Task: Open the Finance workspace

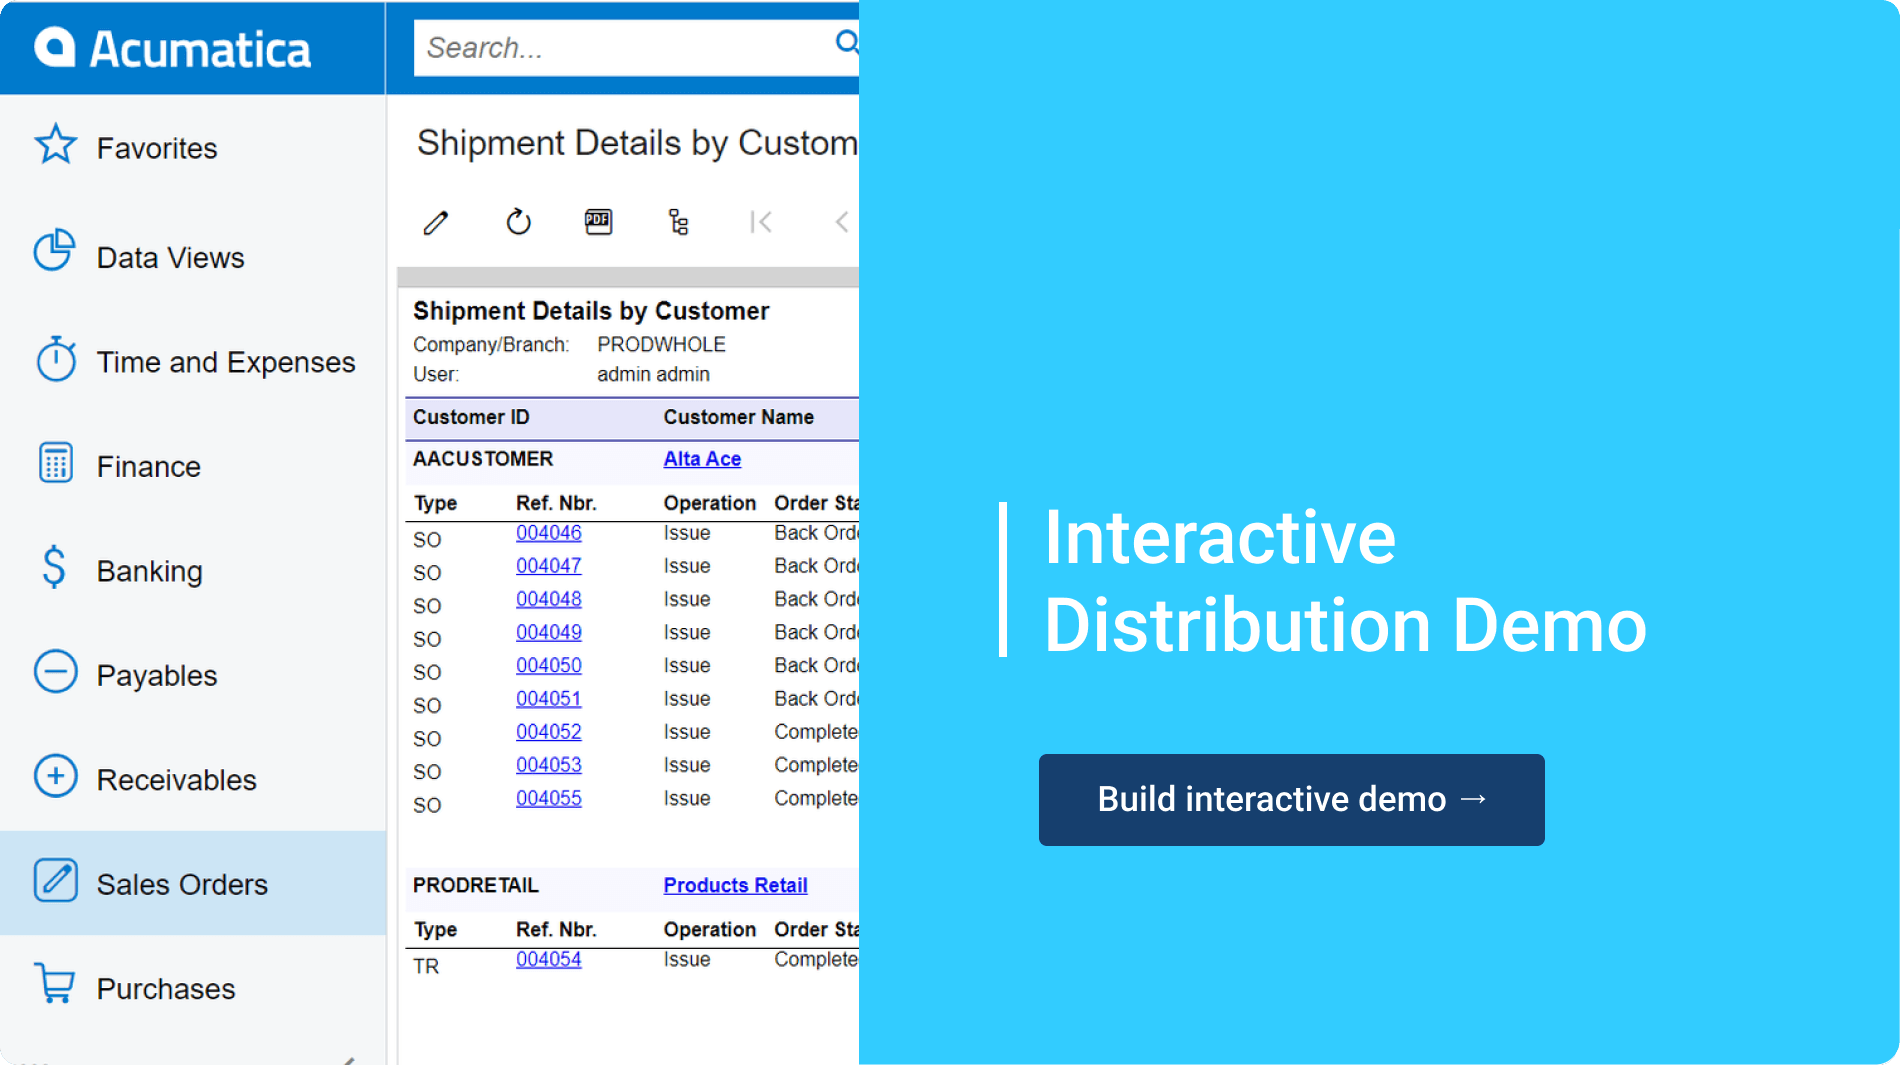Action: coord(148,467)
